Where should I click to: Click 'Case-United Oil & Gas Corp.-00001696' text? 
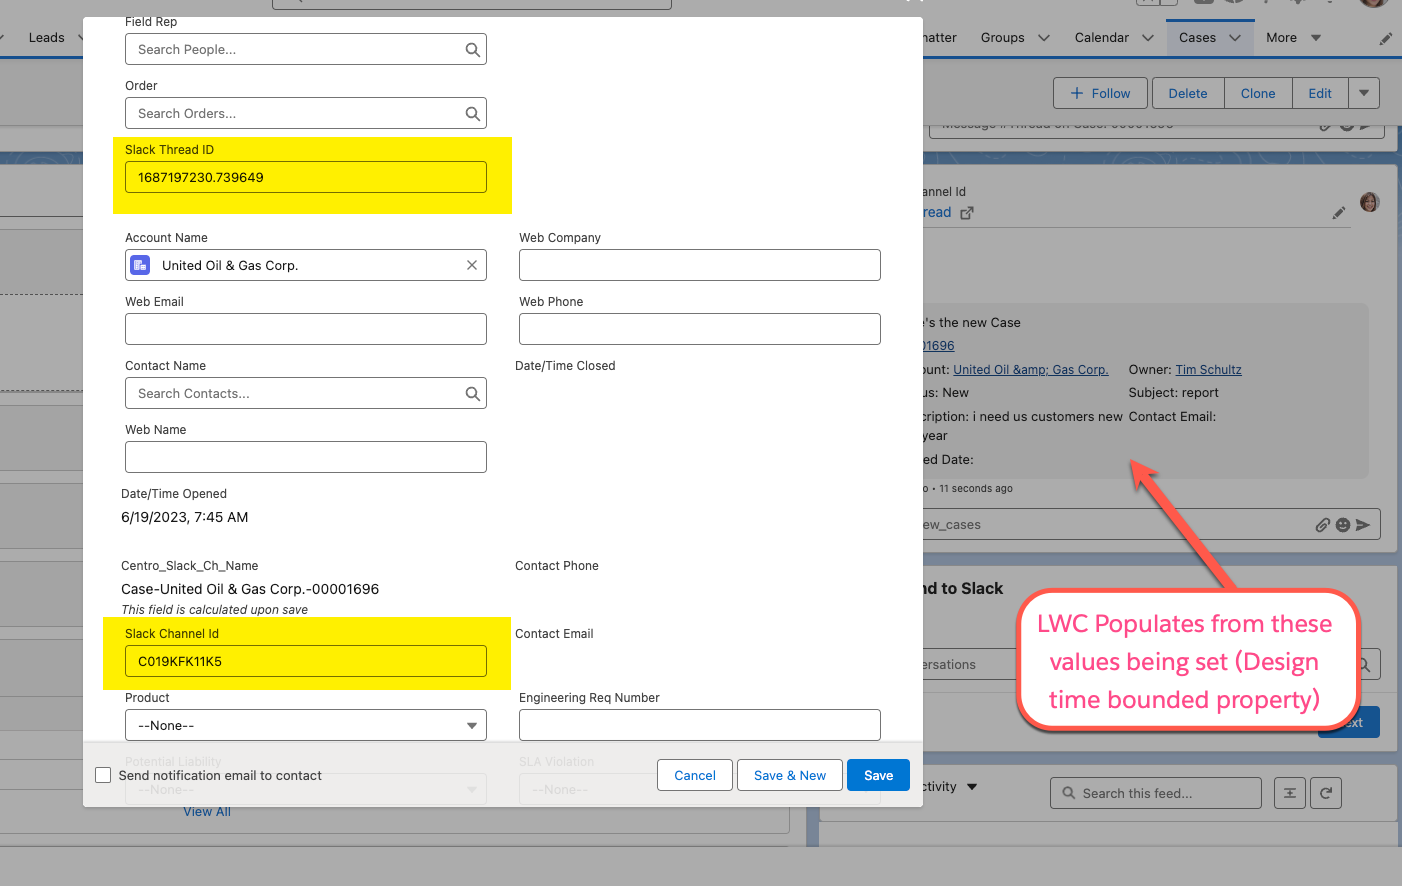(250, 589)
